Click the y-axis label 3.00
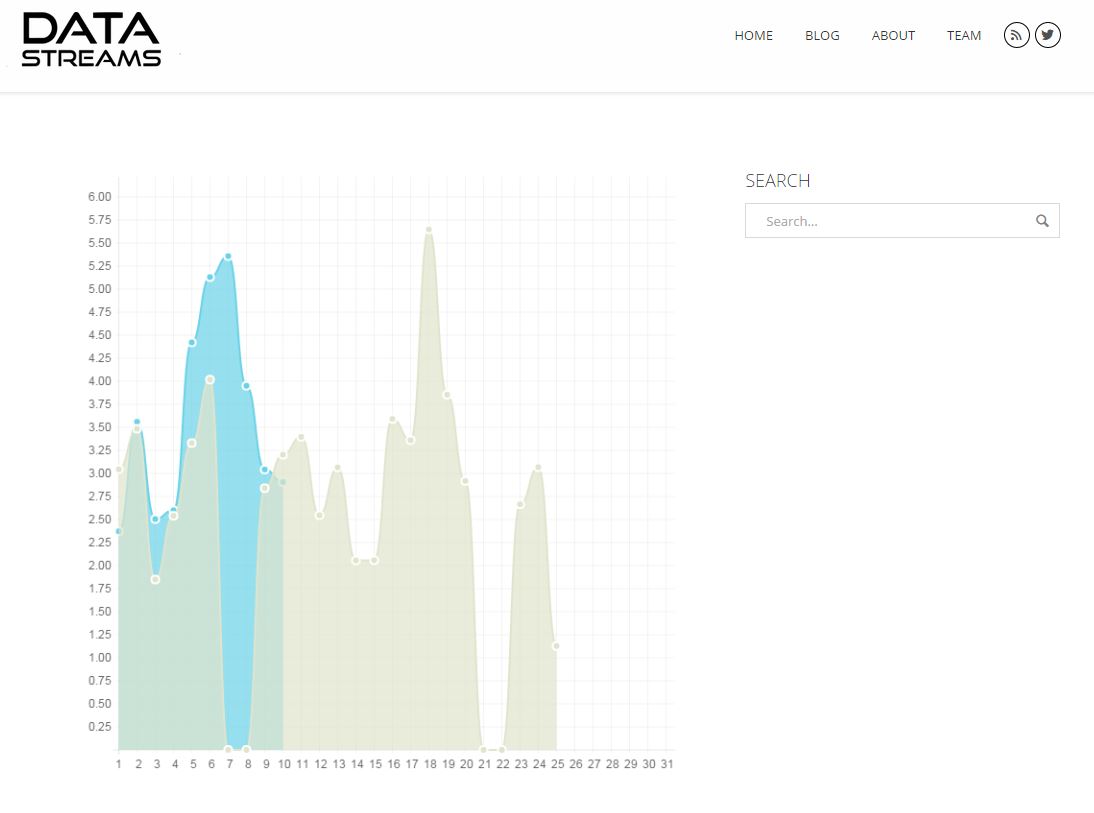 100,473
